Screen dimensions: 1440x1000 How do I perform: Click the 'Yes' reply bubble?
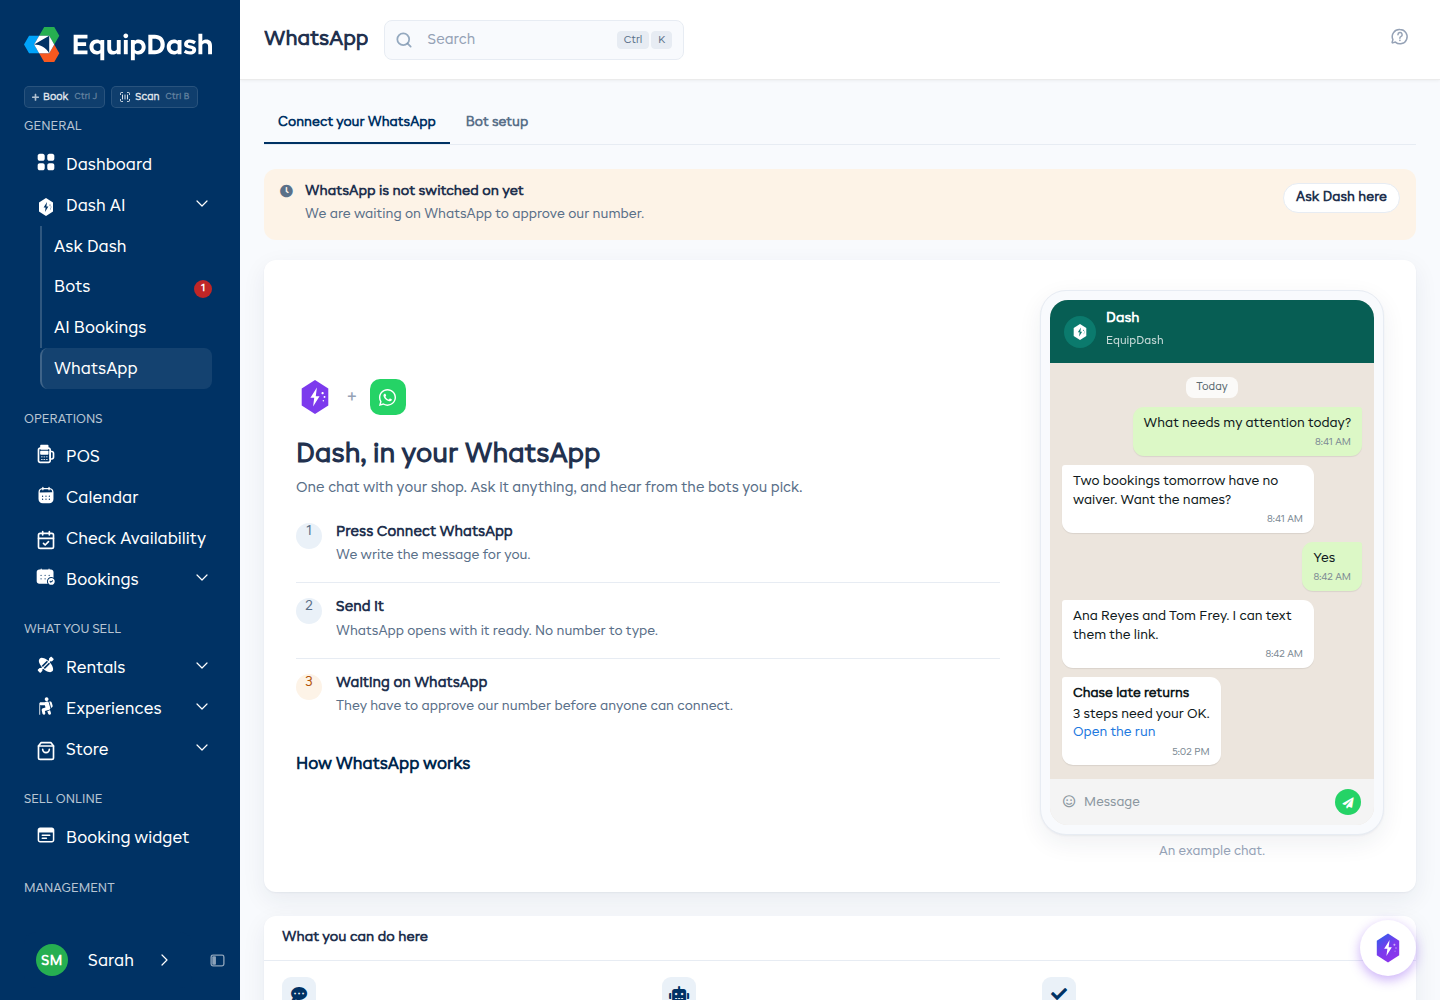click(x=1332, y=566)
